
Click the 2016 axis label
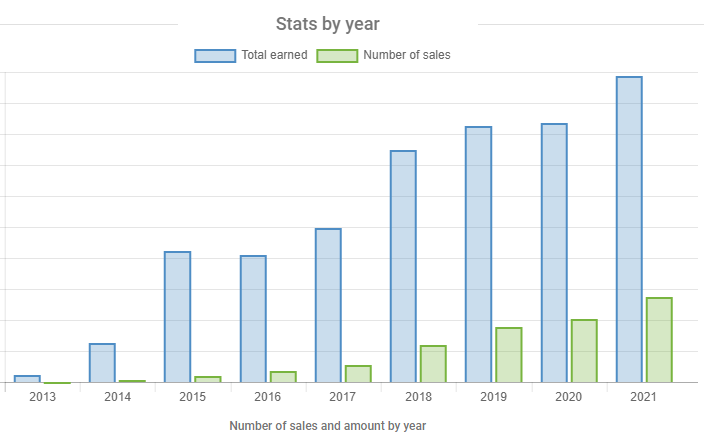[x=268, y=397]
